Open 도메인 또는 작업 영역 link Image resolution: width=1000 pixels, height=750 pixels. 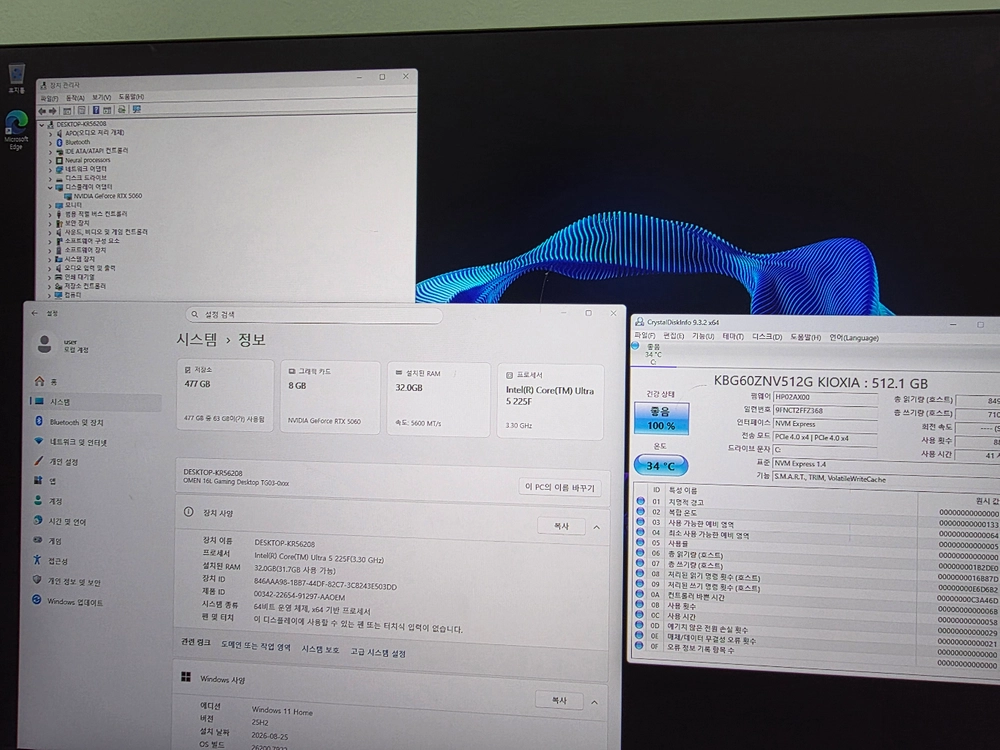[x=256, y=646]
